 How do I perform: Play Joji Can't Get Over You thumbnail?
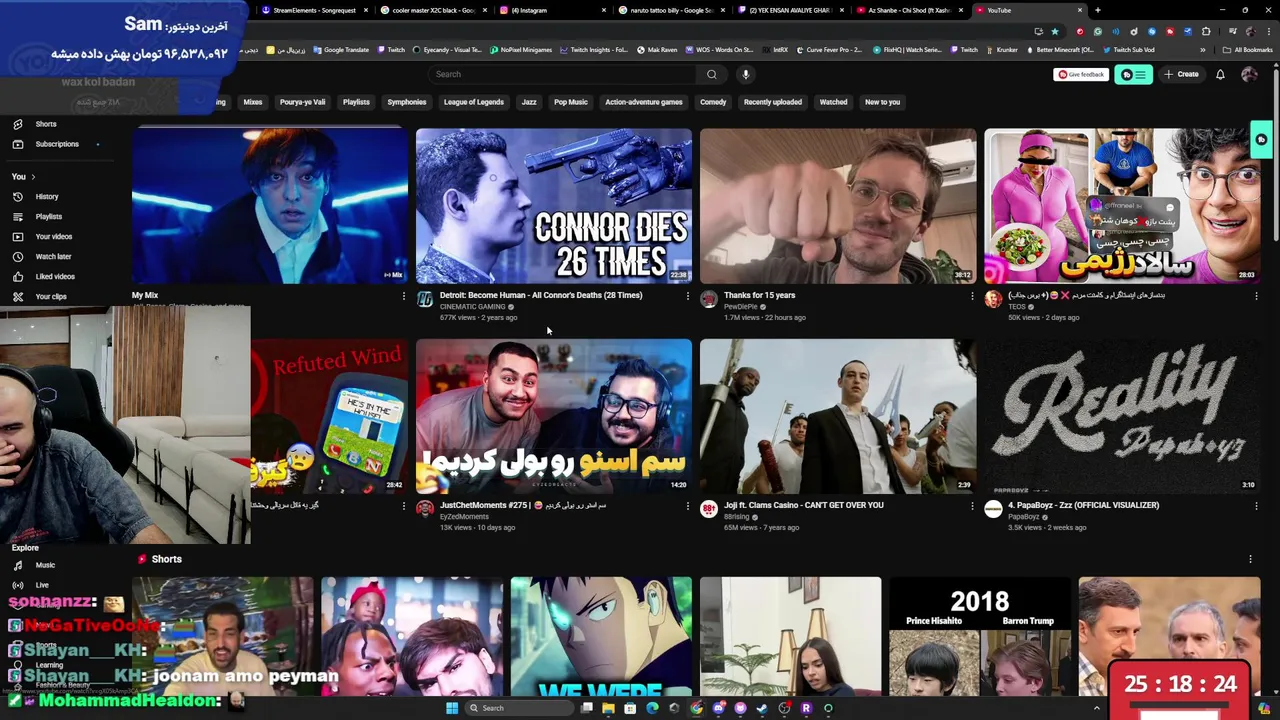pyautogui.click(x=838, y=416)
